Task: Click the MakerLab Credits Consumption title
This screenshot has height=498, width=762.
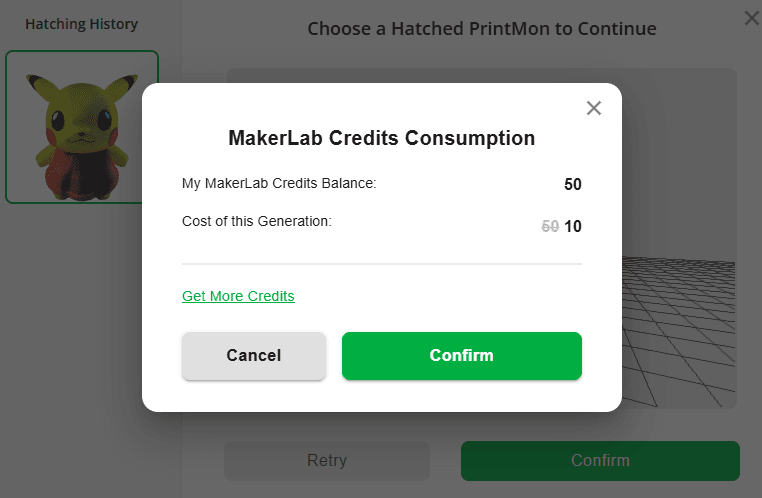Action: tap(382, 138)
